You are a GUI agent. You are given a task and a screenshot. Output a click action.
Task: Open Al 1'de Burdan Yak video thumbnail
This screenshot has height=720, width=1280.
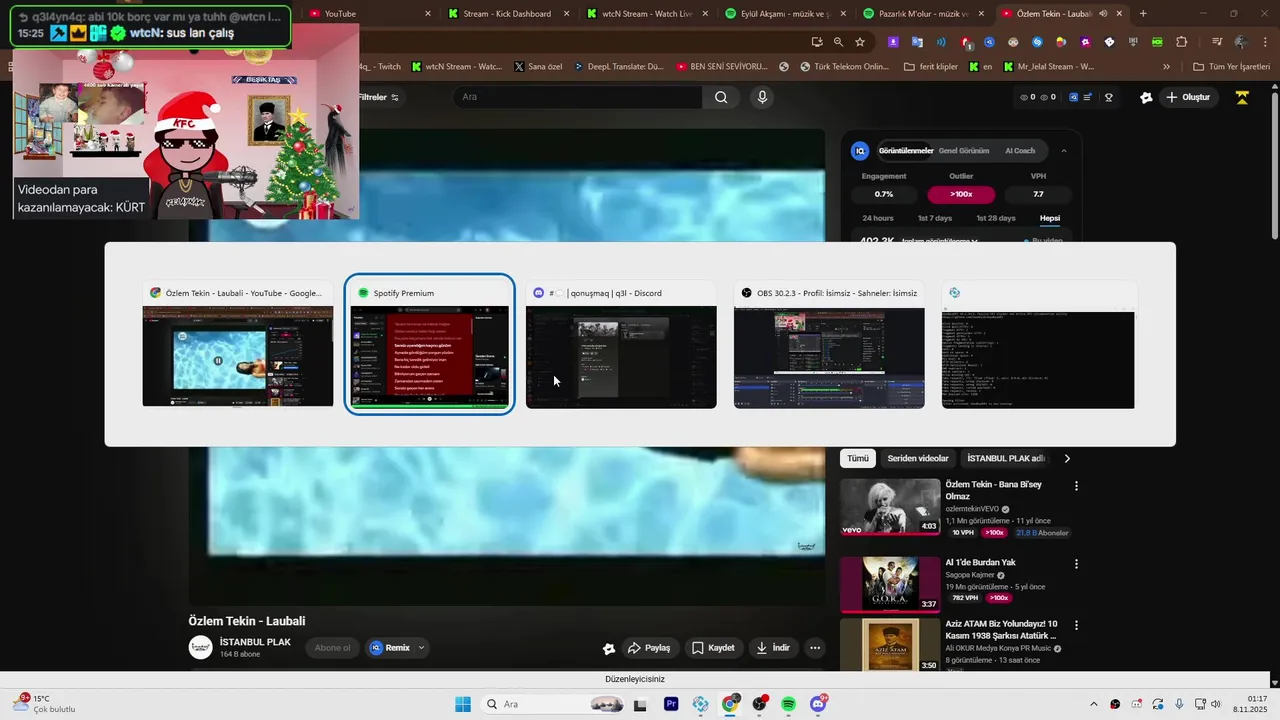click(x=890, y=584)
